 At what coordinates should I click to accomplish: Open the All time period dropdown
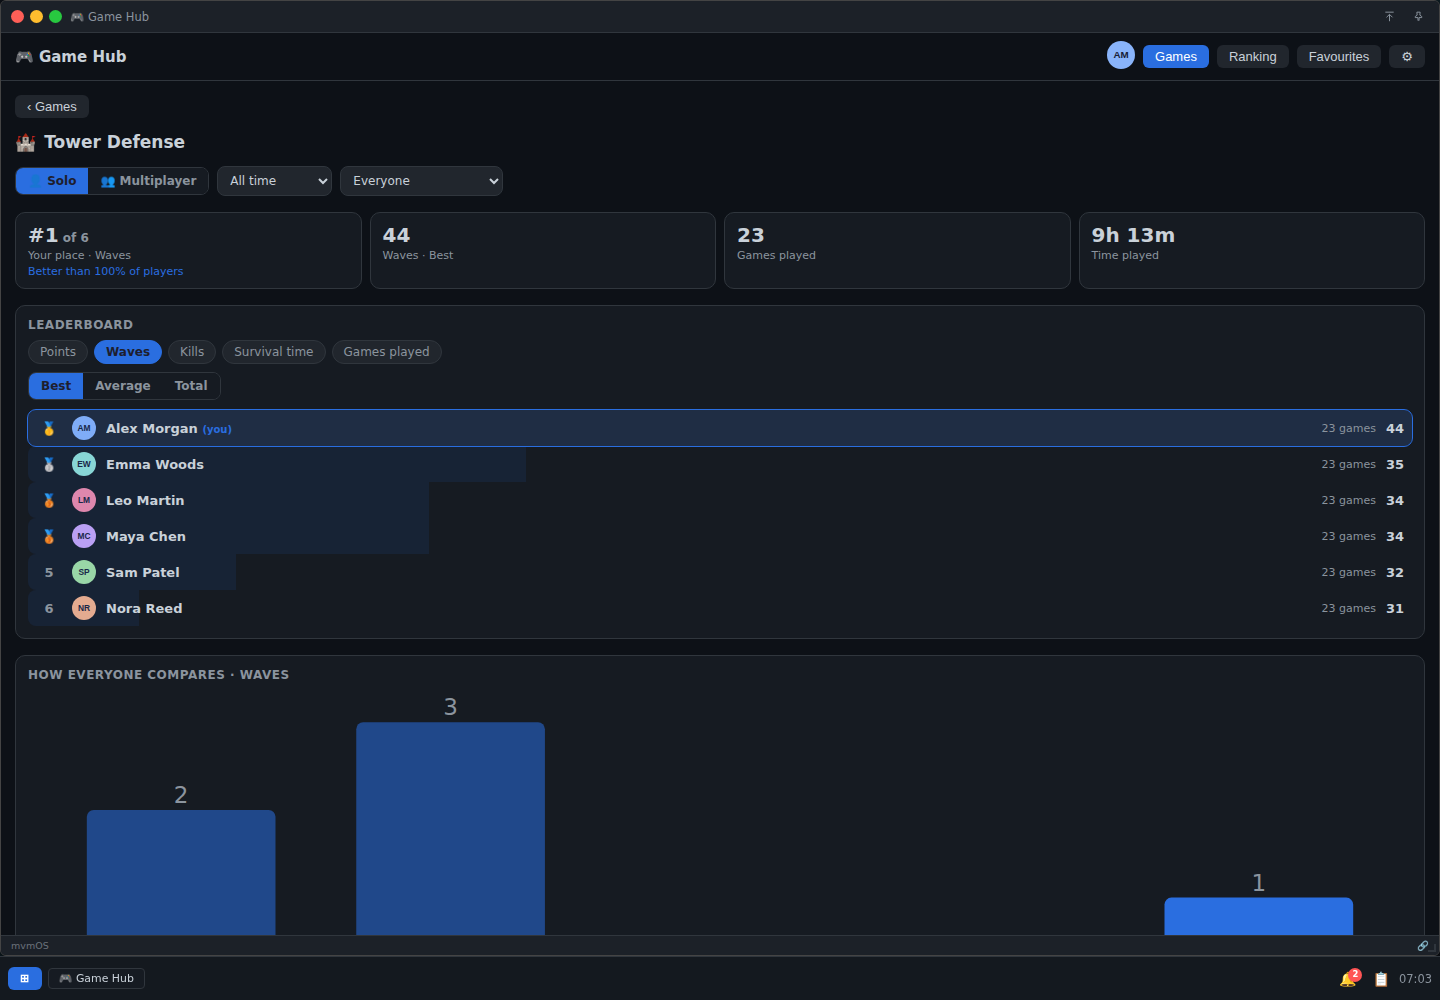274,181
